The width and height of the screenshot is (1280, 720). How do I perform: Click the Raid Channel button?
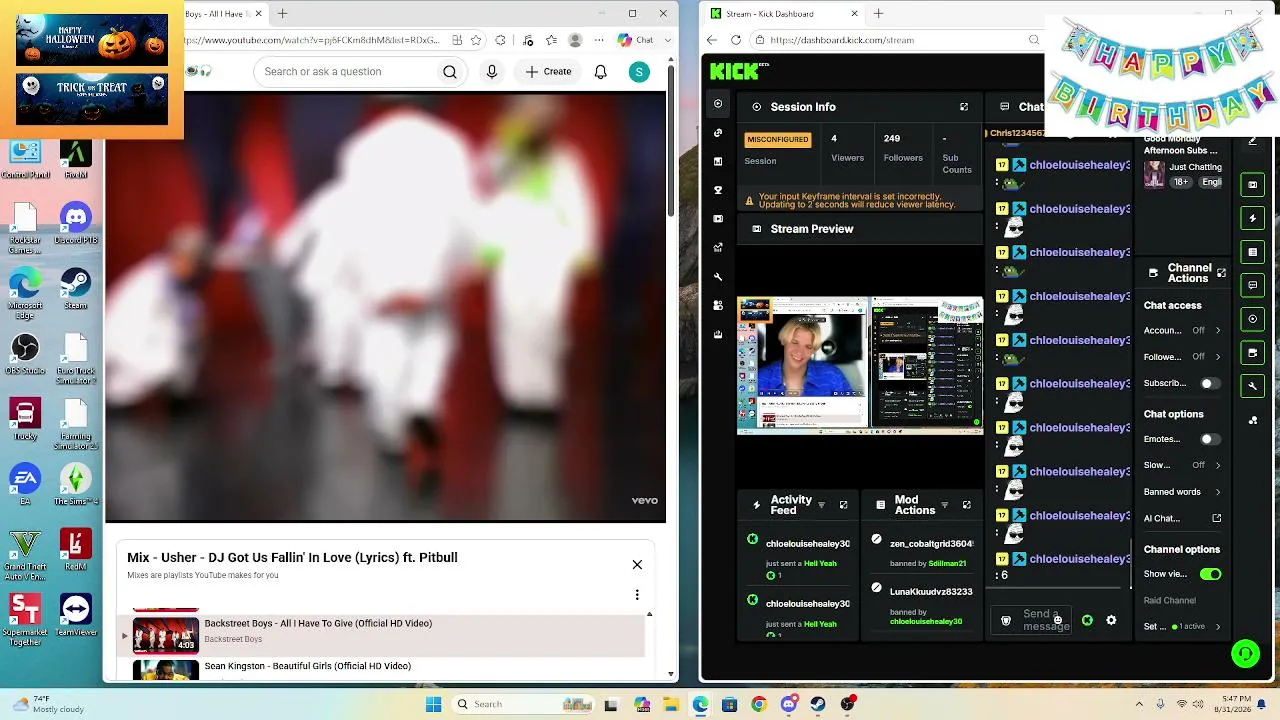coord(1170,601)
